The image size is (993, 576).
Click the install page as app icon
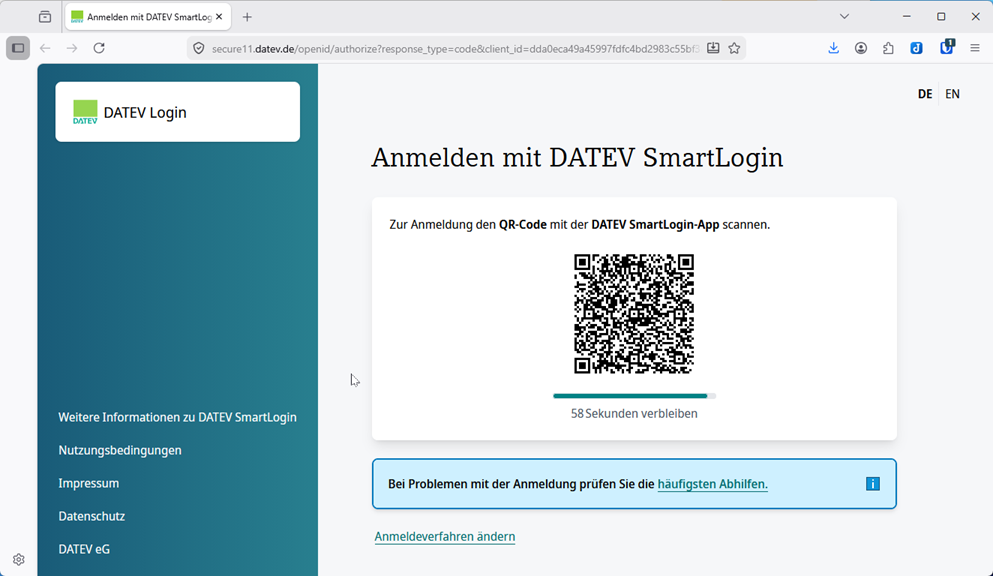[x=713, y=48]
